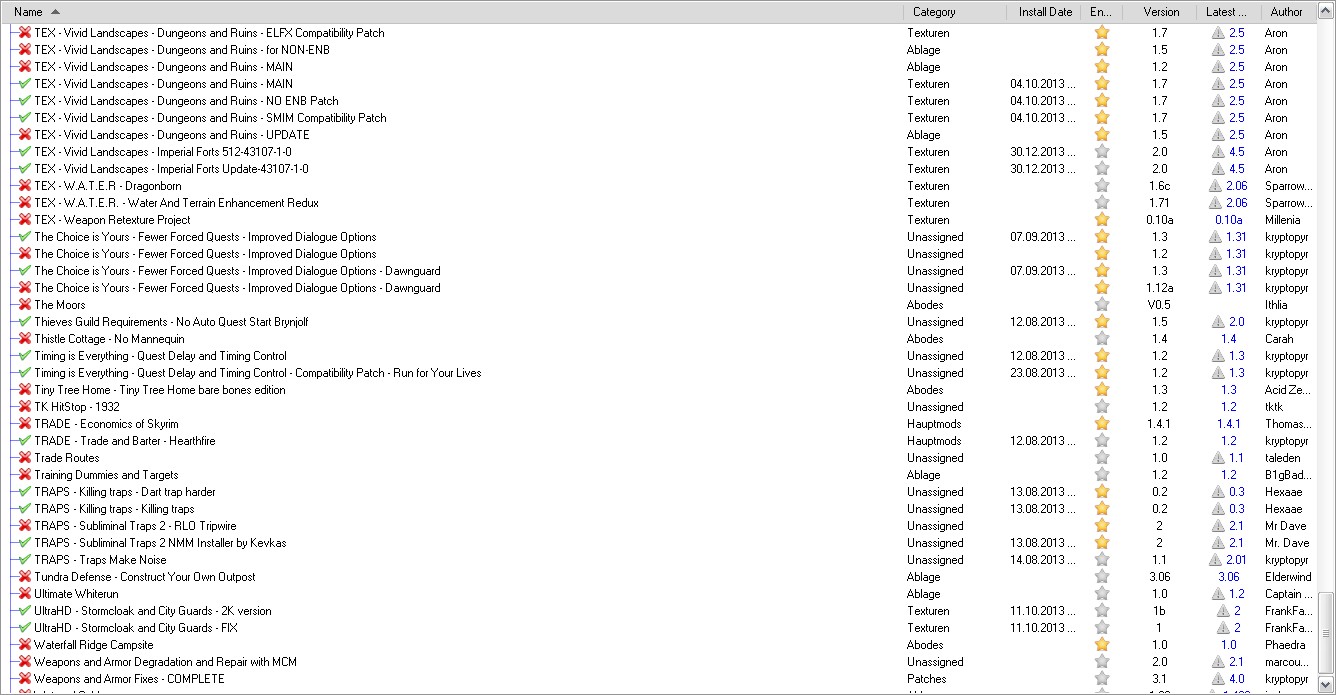Click the red X icon for Tundra Defense
Viewport: 1336px width, 695px height.
(x=25, y=577)
